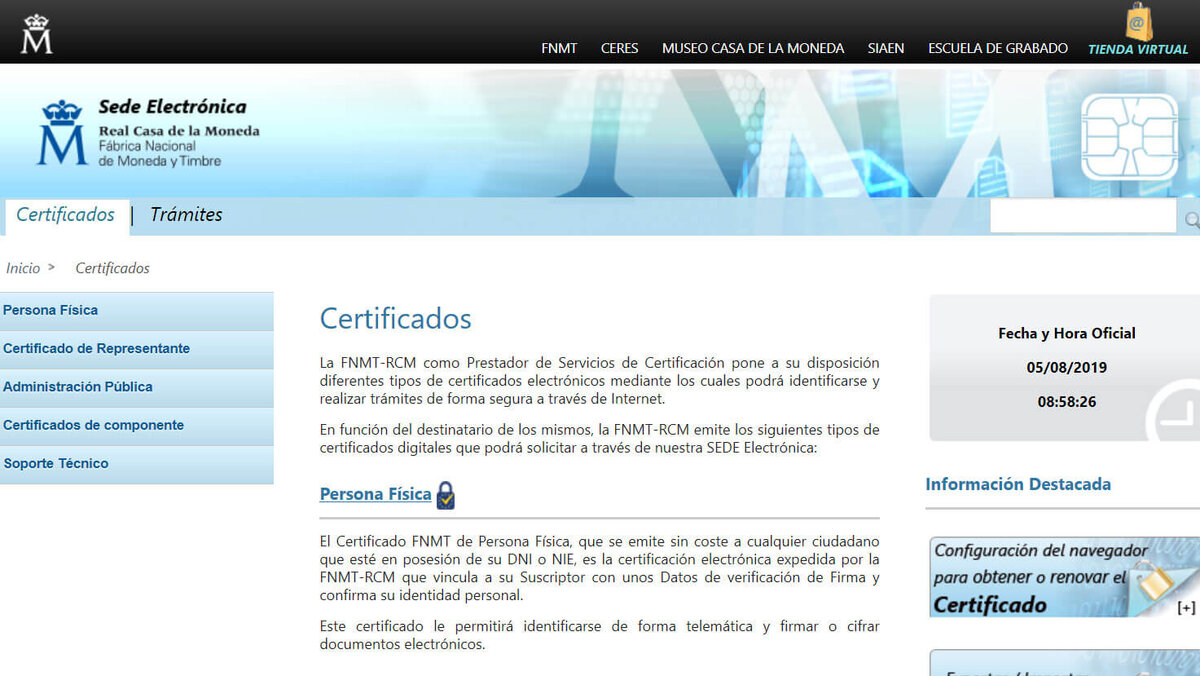Click the search magnifier icon
Image resolution: width=1200 pixels, height=676 pixels.
pos(1191,220)
